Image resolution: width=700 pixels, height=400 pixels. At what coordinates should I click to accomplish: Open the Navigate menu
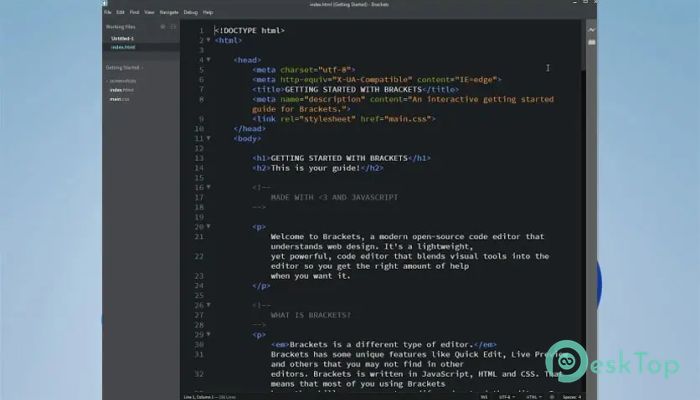point(169,12)
